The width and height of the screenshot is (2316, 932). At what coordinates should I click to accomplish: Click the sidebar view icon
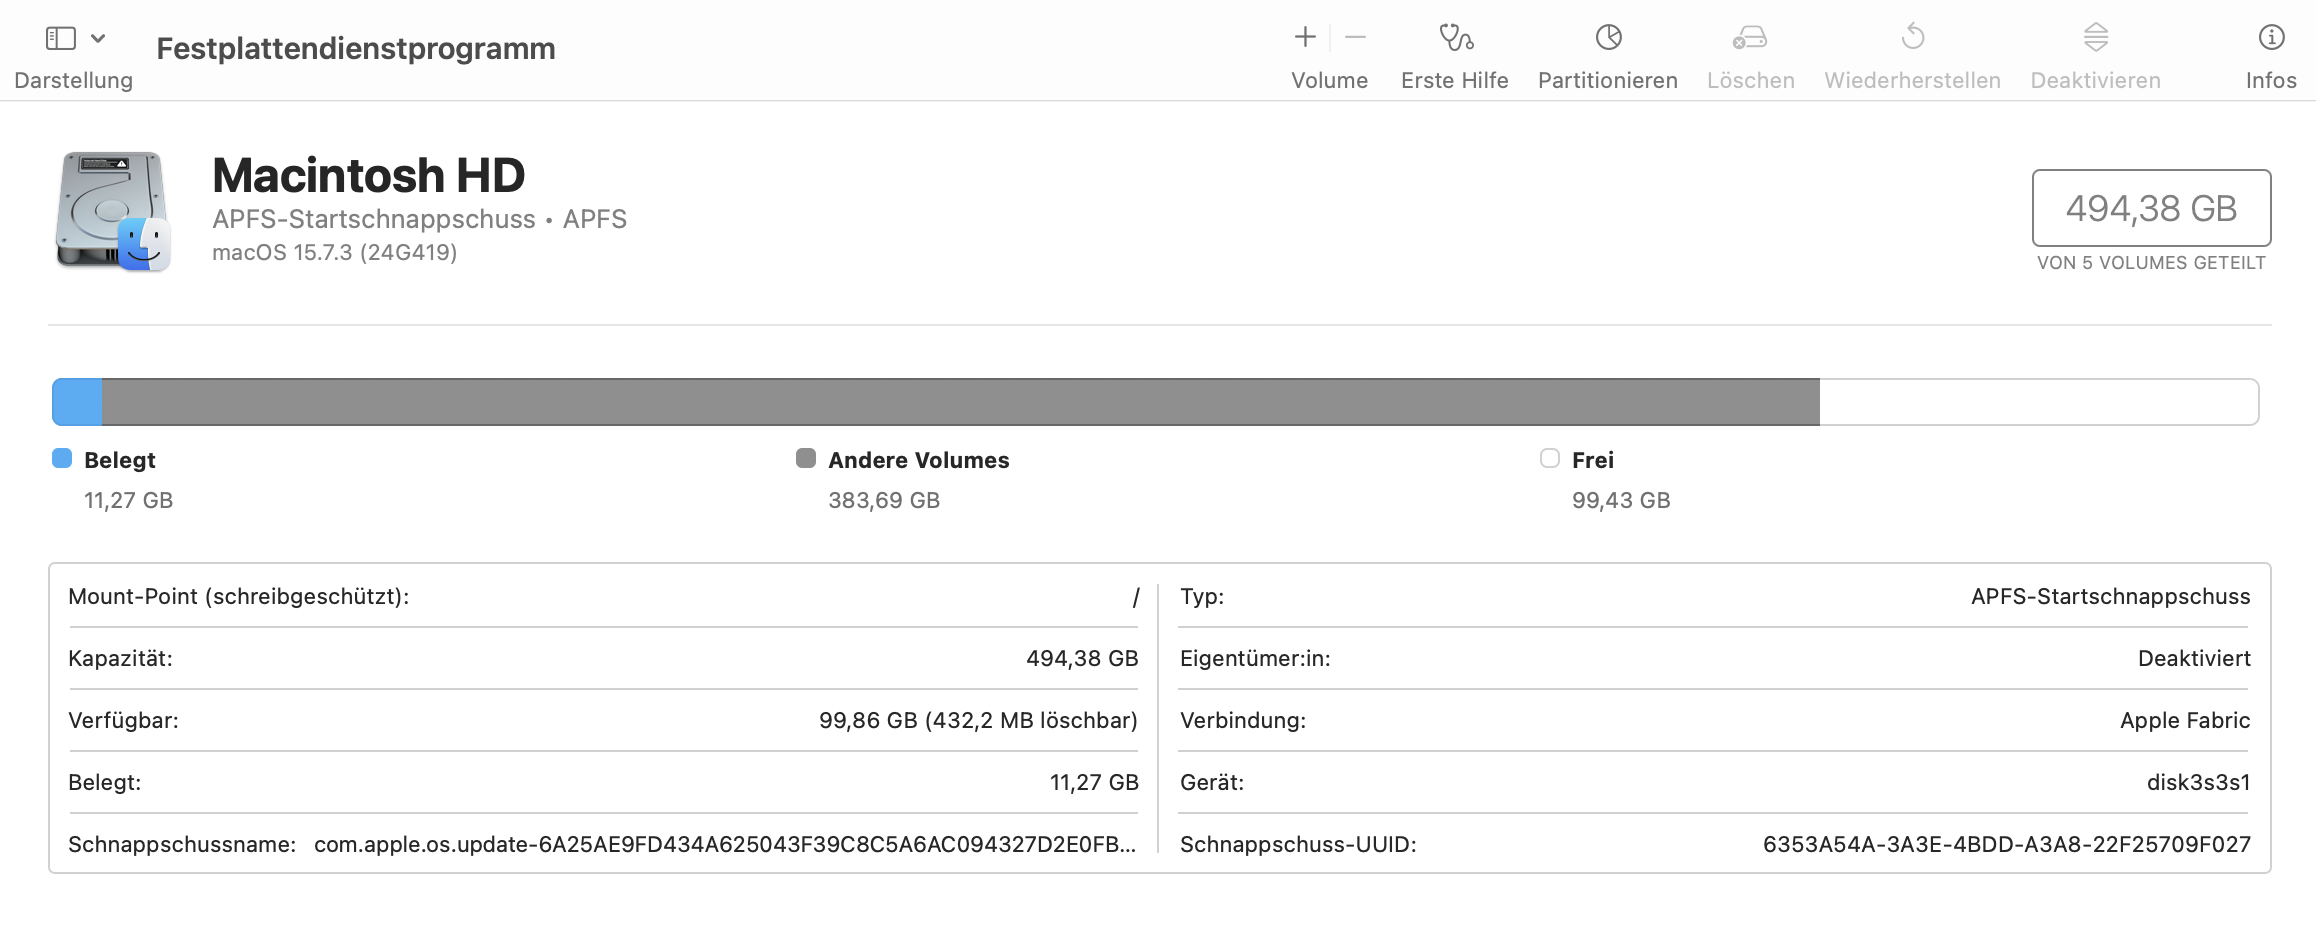coord(61,38)
